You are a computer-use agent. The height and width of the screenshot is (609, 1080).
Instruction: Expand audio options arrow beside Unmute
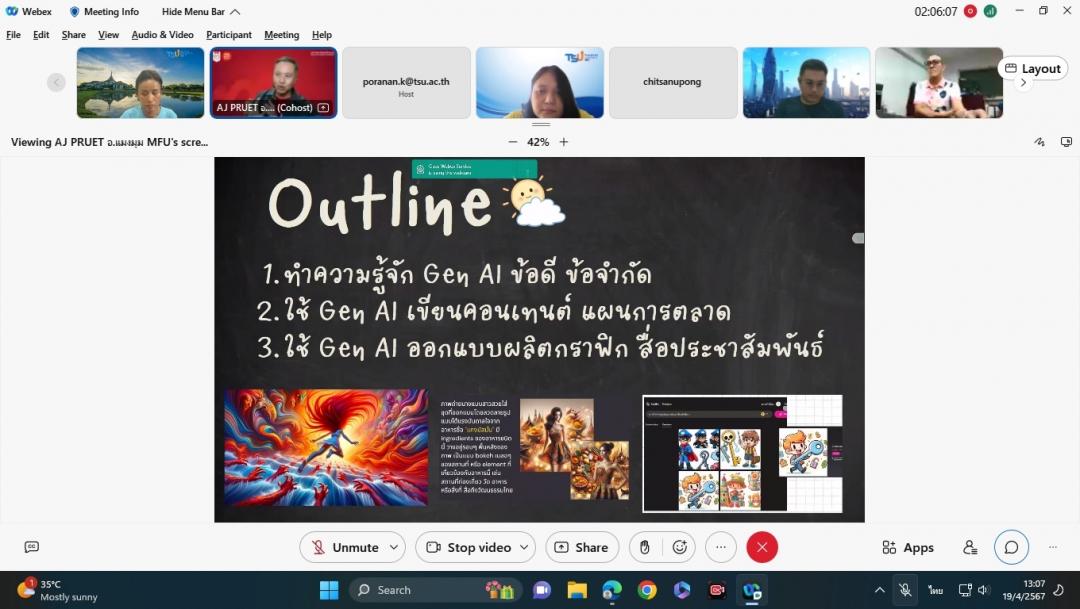pos(394,547)
